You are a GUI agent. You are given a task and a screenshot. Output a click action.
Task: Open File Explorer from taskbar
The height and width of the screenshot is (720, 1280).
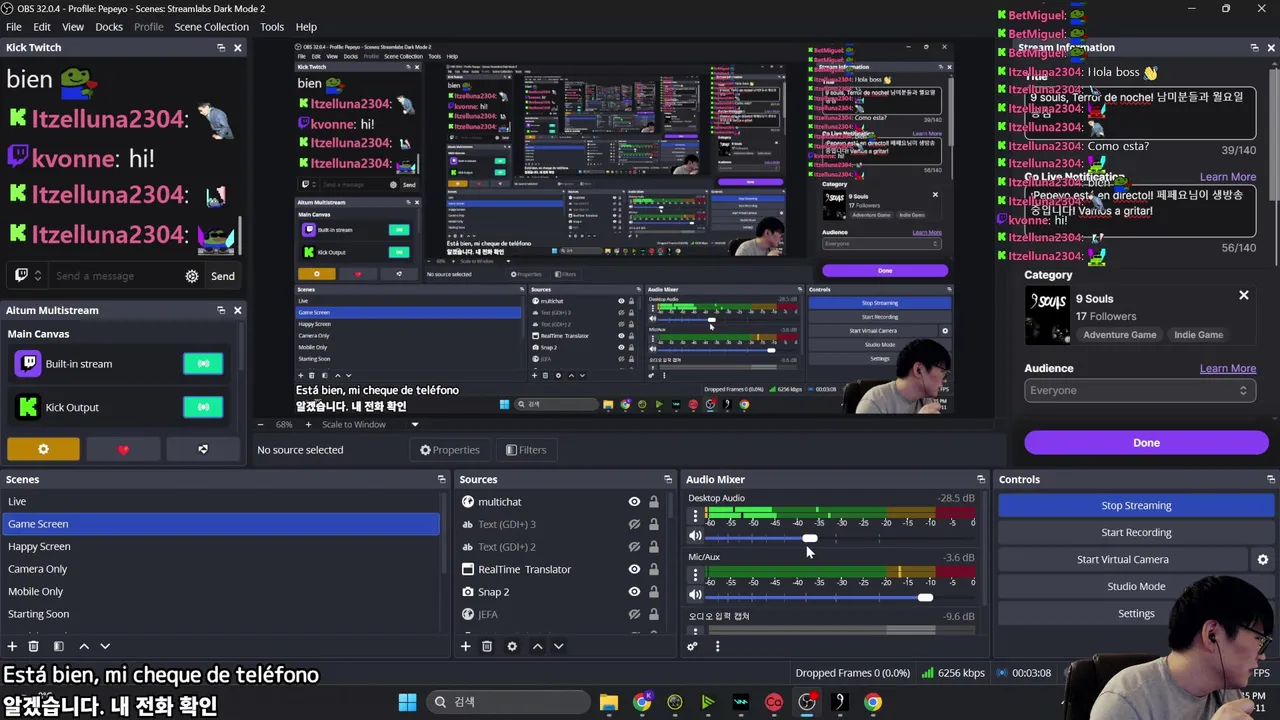pos(609,702)
